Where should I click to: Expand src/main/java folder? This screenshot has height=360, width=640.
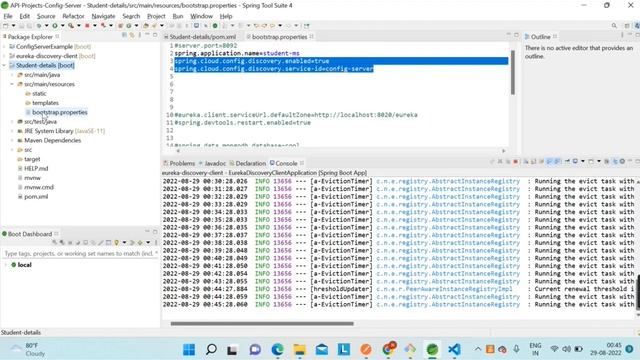tap(12, 75)
